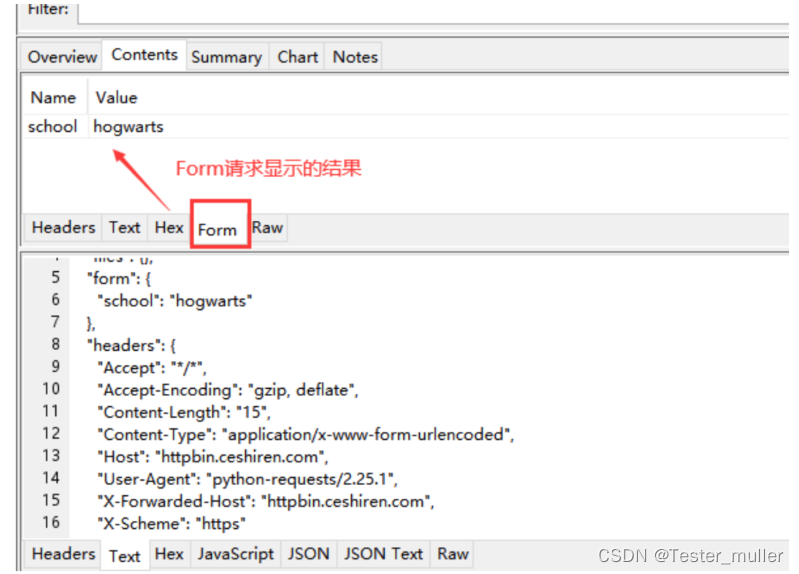Image resolution: width=799 pixels, height=574 pixels.
Task: Open response JavaScript tab
Action: coord(235,554)
